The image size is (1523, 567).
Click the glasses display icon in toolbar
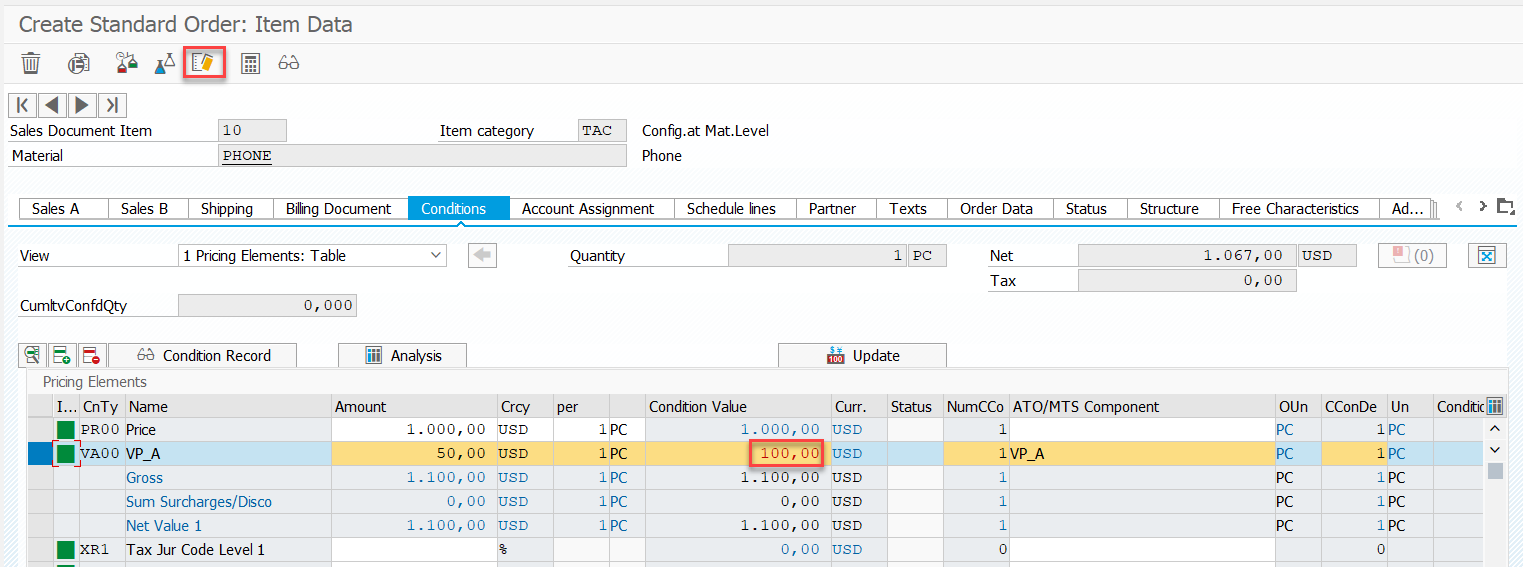coord(289,63)
